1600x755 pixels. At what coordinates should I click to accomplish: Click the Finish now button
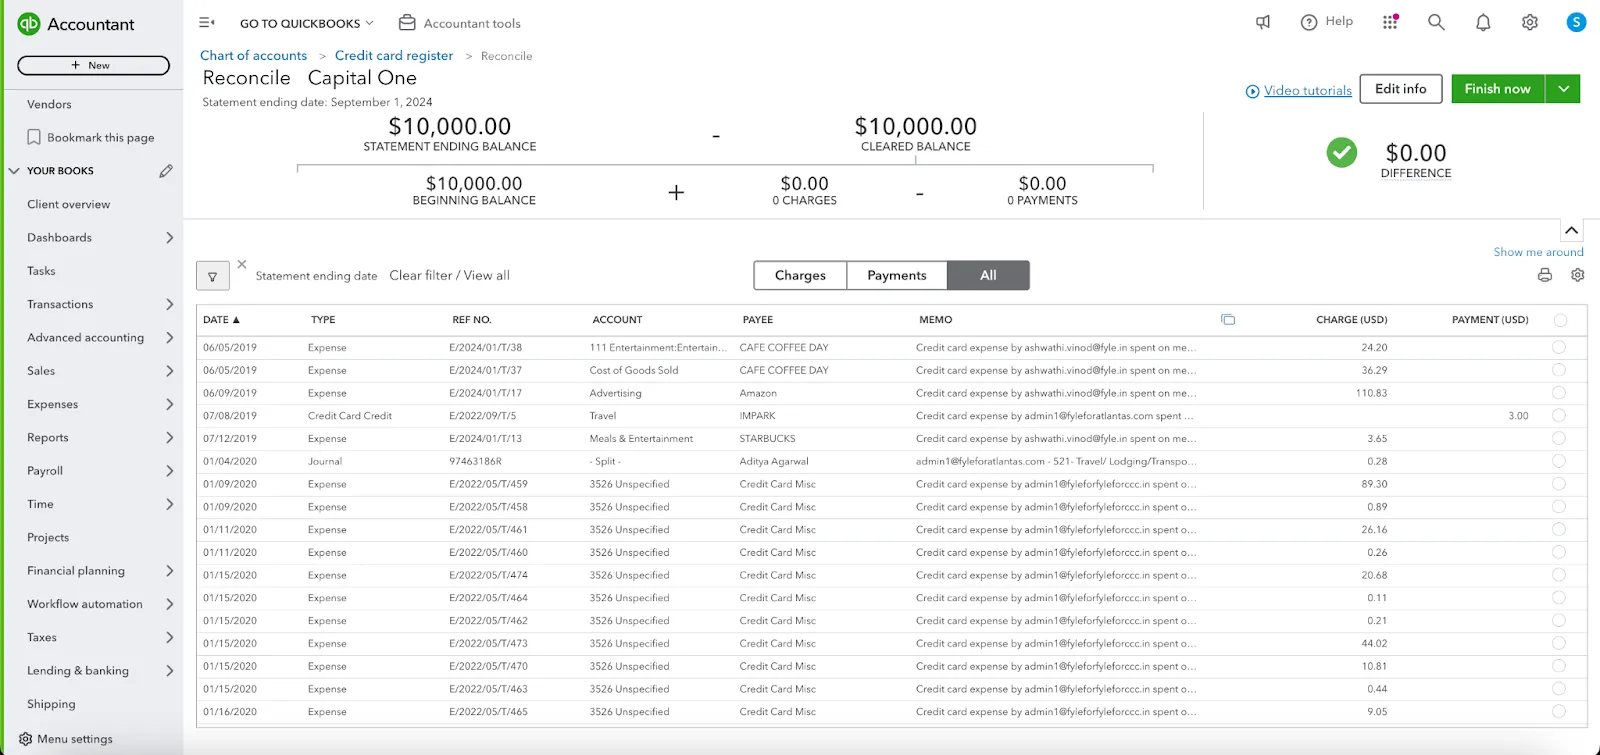[x=1498, y=89]
